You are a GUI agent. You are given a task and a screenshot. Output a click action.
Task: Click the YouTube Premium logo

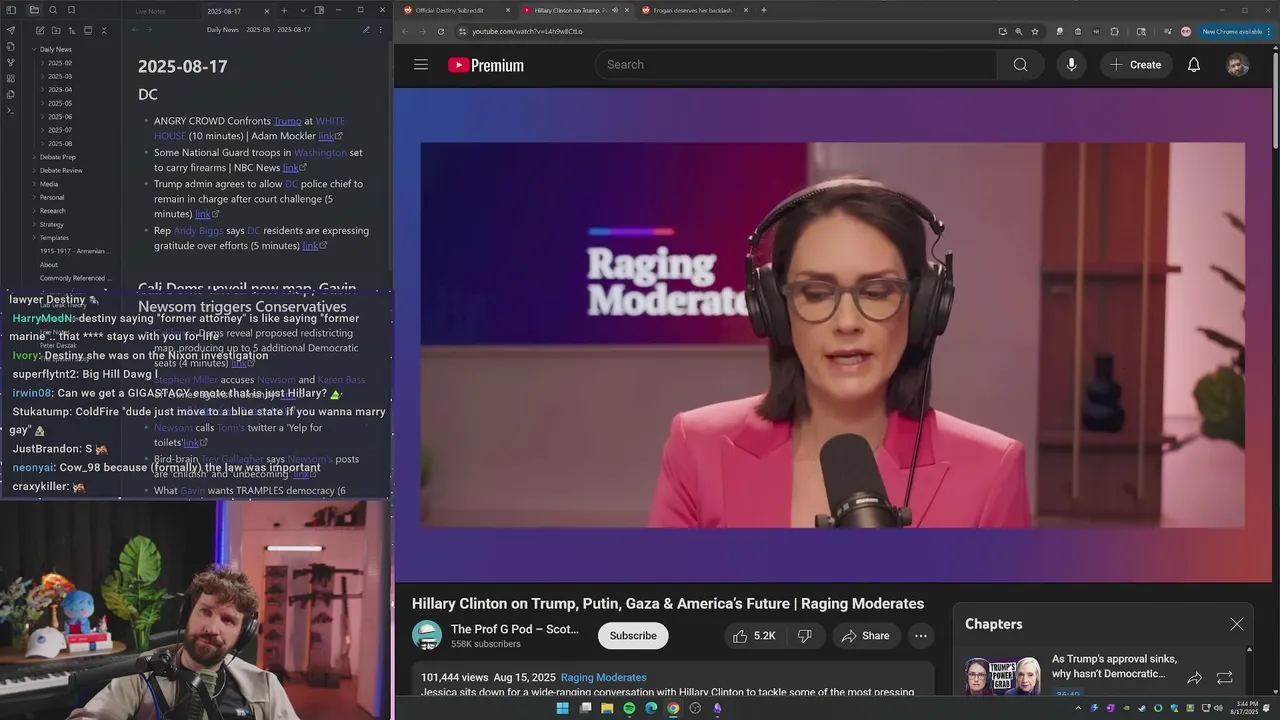pos(486,65)
